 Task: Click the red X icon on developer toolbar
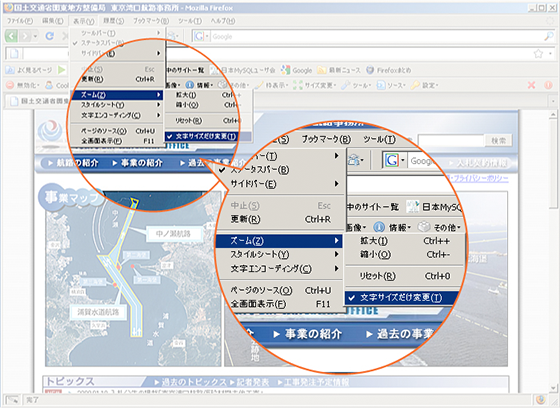pos(531,85)
